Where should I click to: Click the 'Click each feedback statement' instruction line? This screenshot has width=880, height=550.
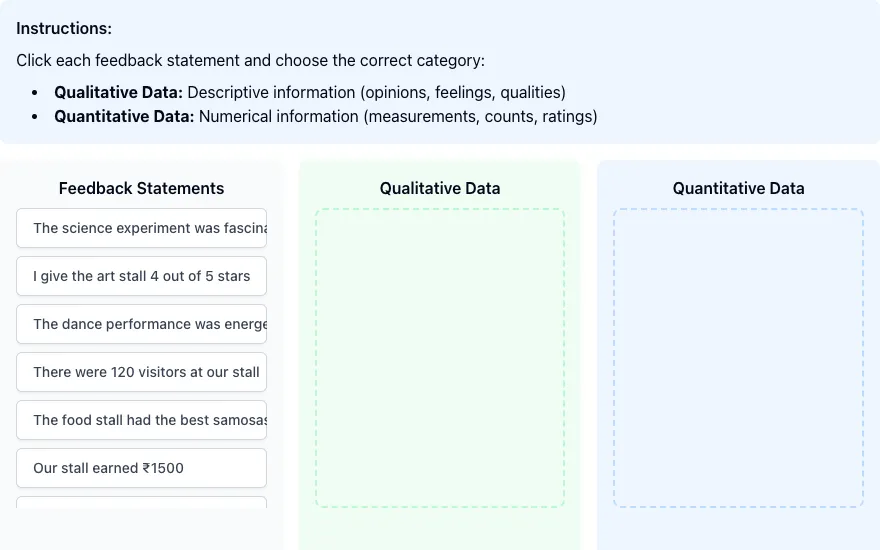coord(250,60)
